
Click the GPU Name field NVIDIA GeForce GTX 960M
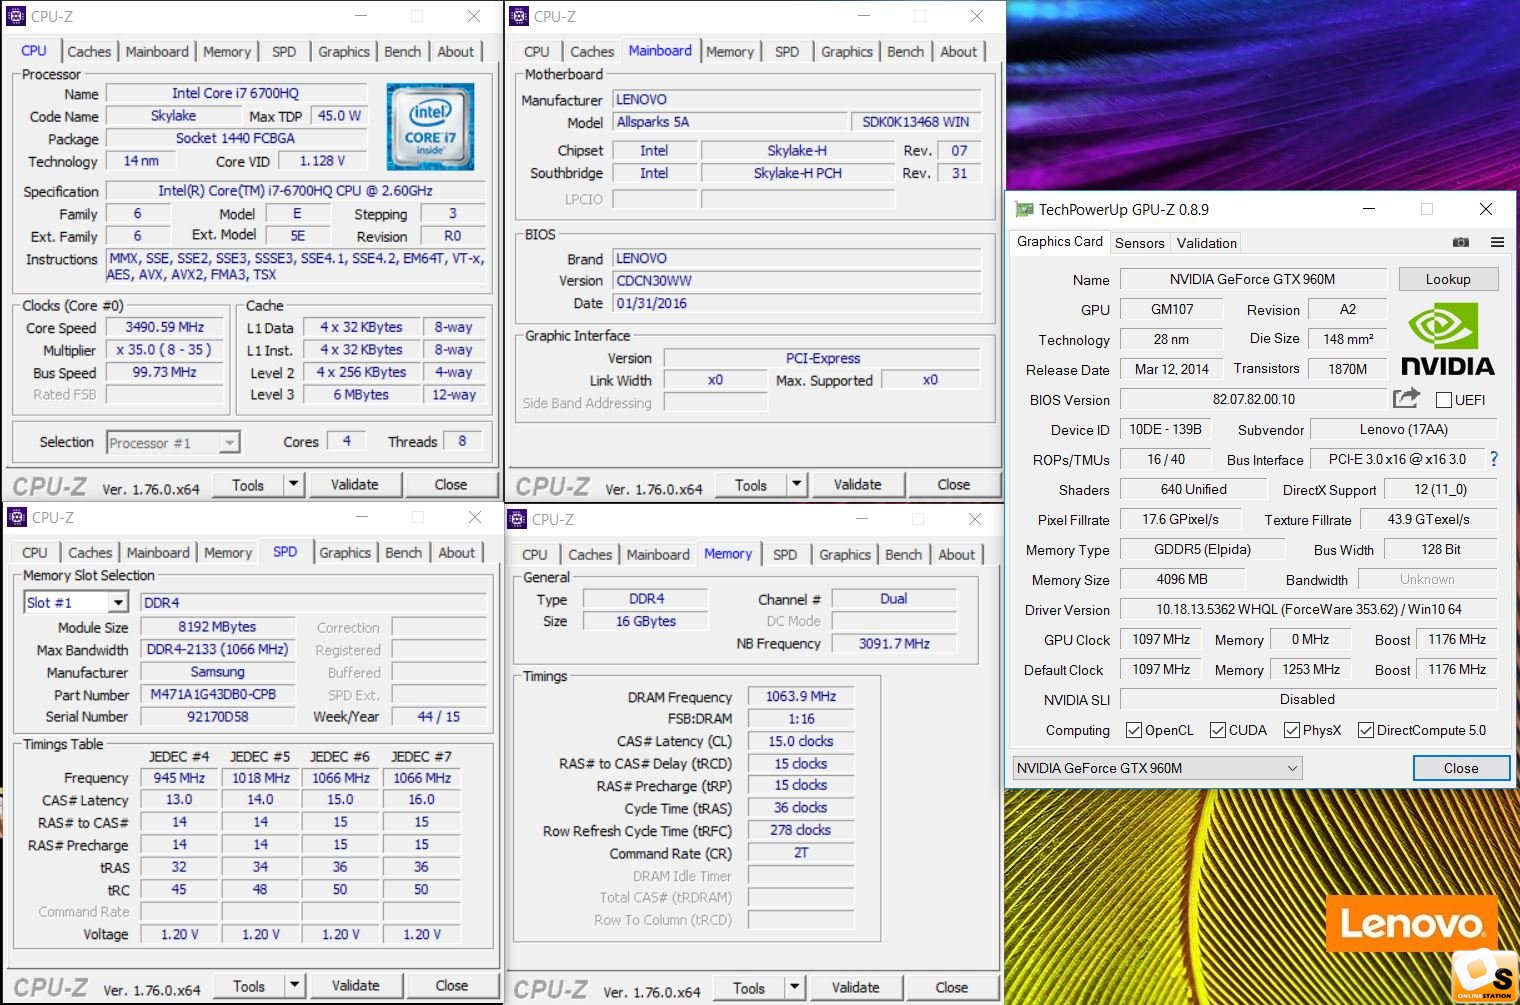[1253, 279]
